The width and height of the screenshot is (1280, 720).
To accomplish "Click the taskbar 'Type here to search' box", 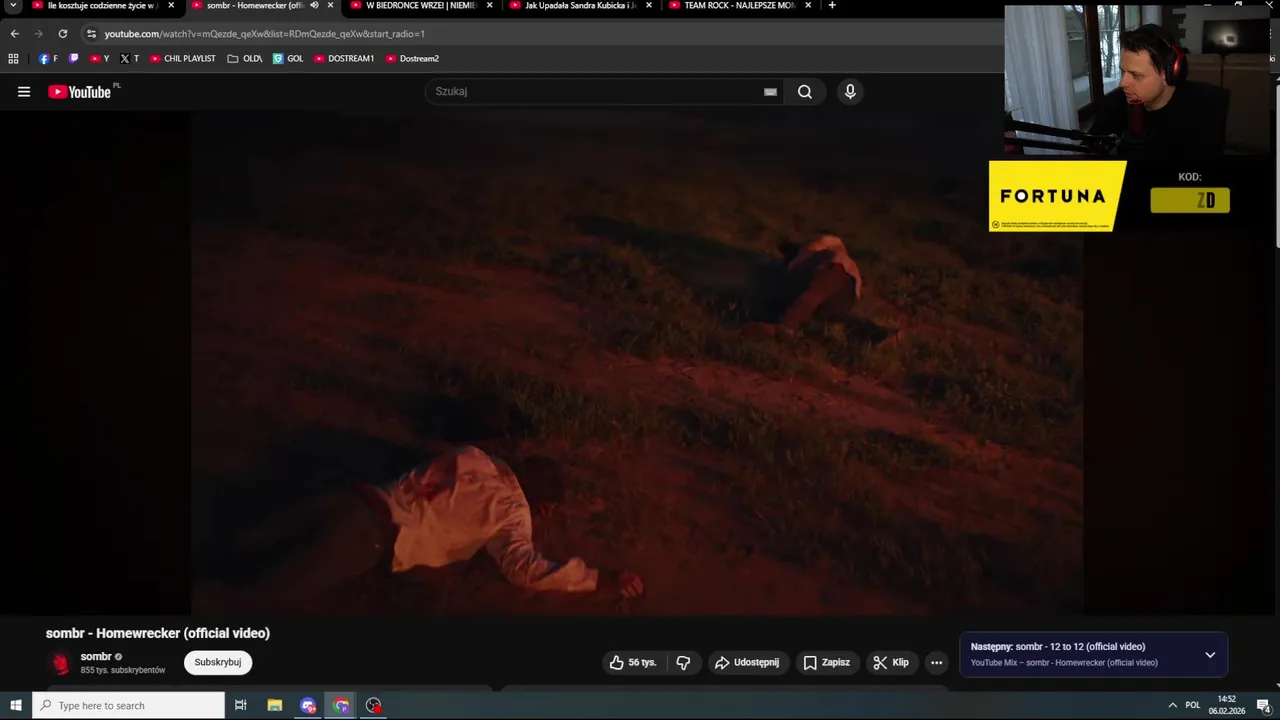I will tap(129, 705).
